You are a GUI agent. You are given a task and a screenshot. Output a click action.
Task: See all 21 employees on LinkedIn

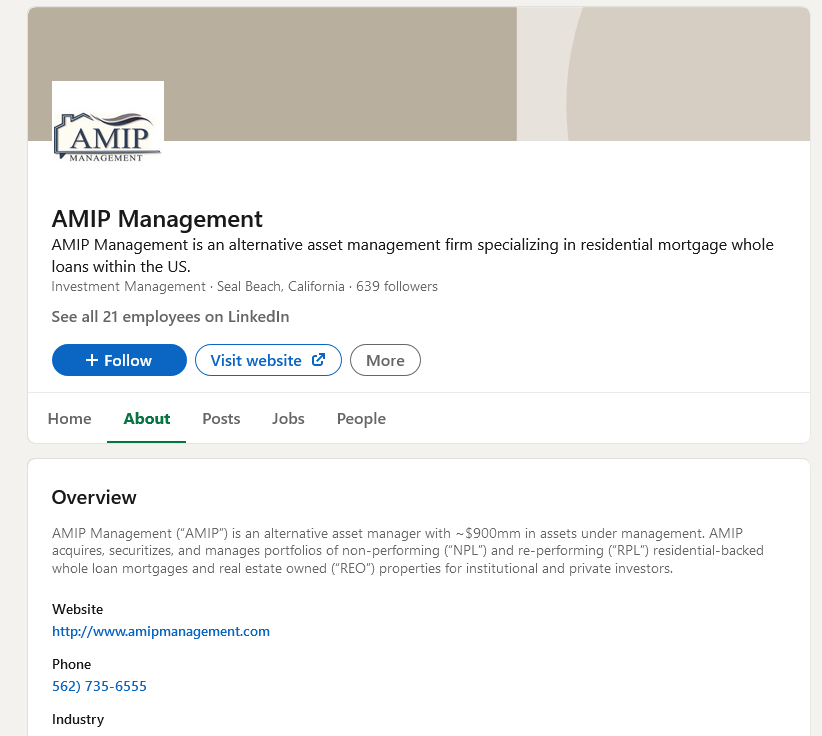pyautogui.click(x=170, y=317)
